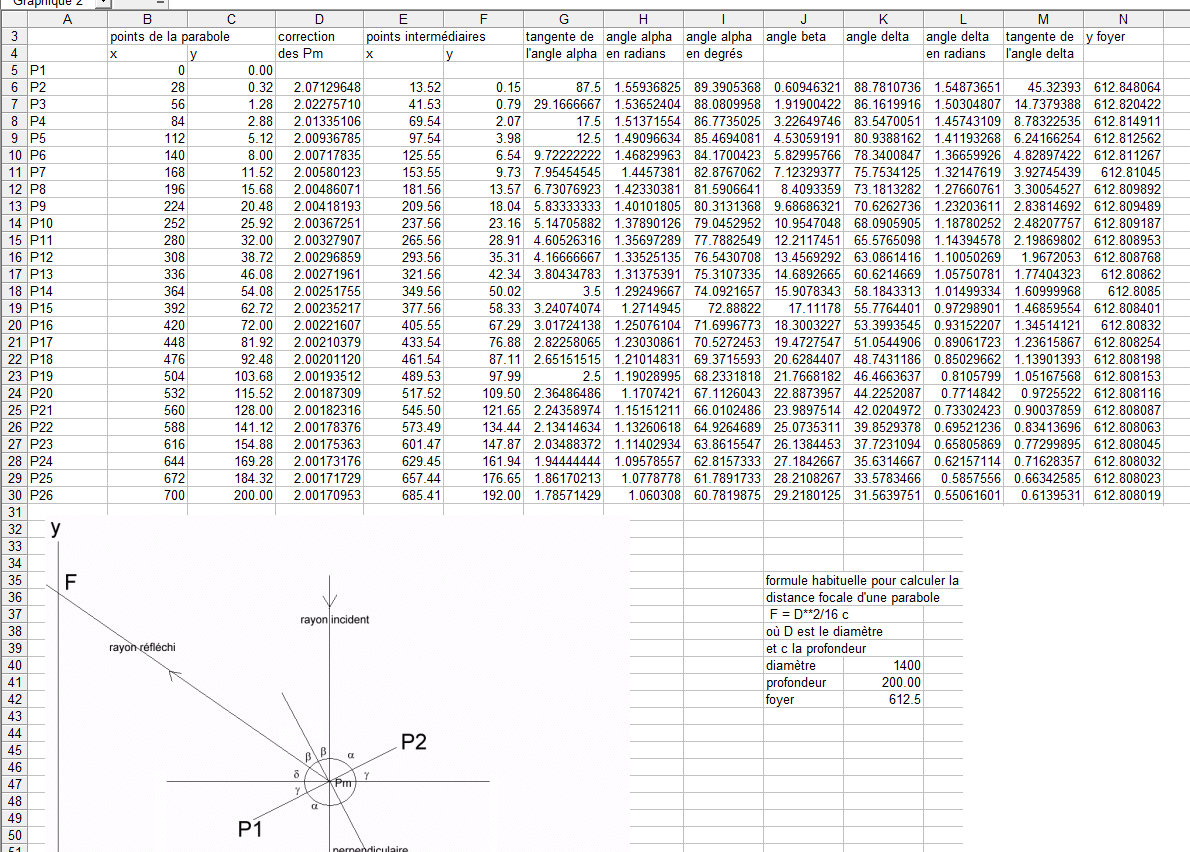
Task: Click cell with value 29.1666667
Action: (x=563, y=105)
